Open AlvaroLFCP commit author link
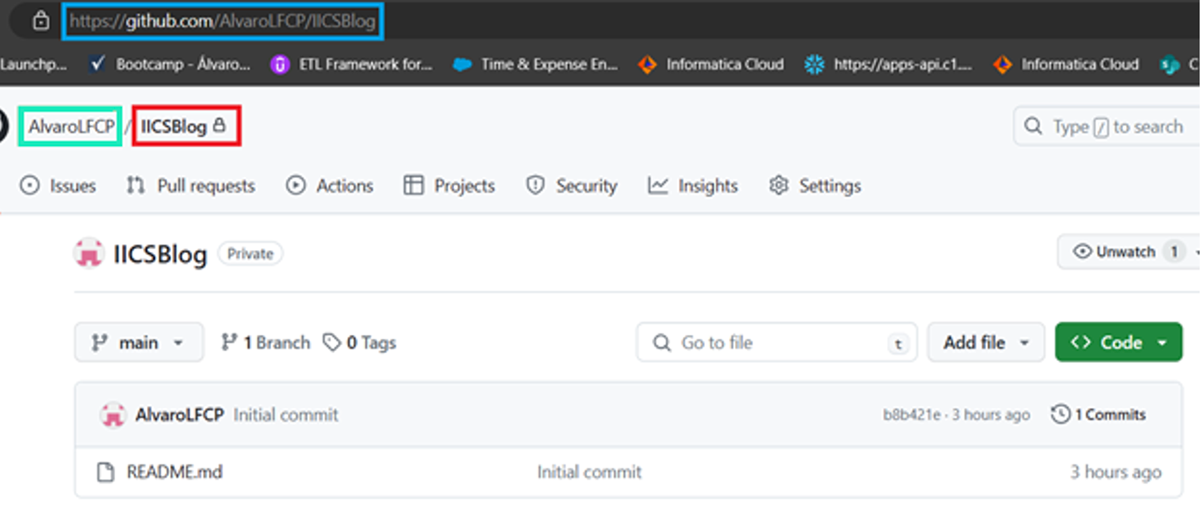Screen dimensions: 1200x523 point(180,414)
